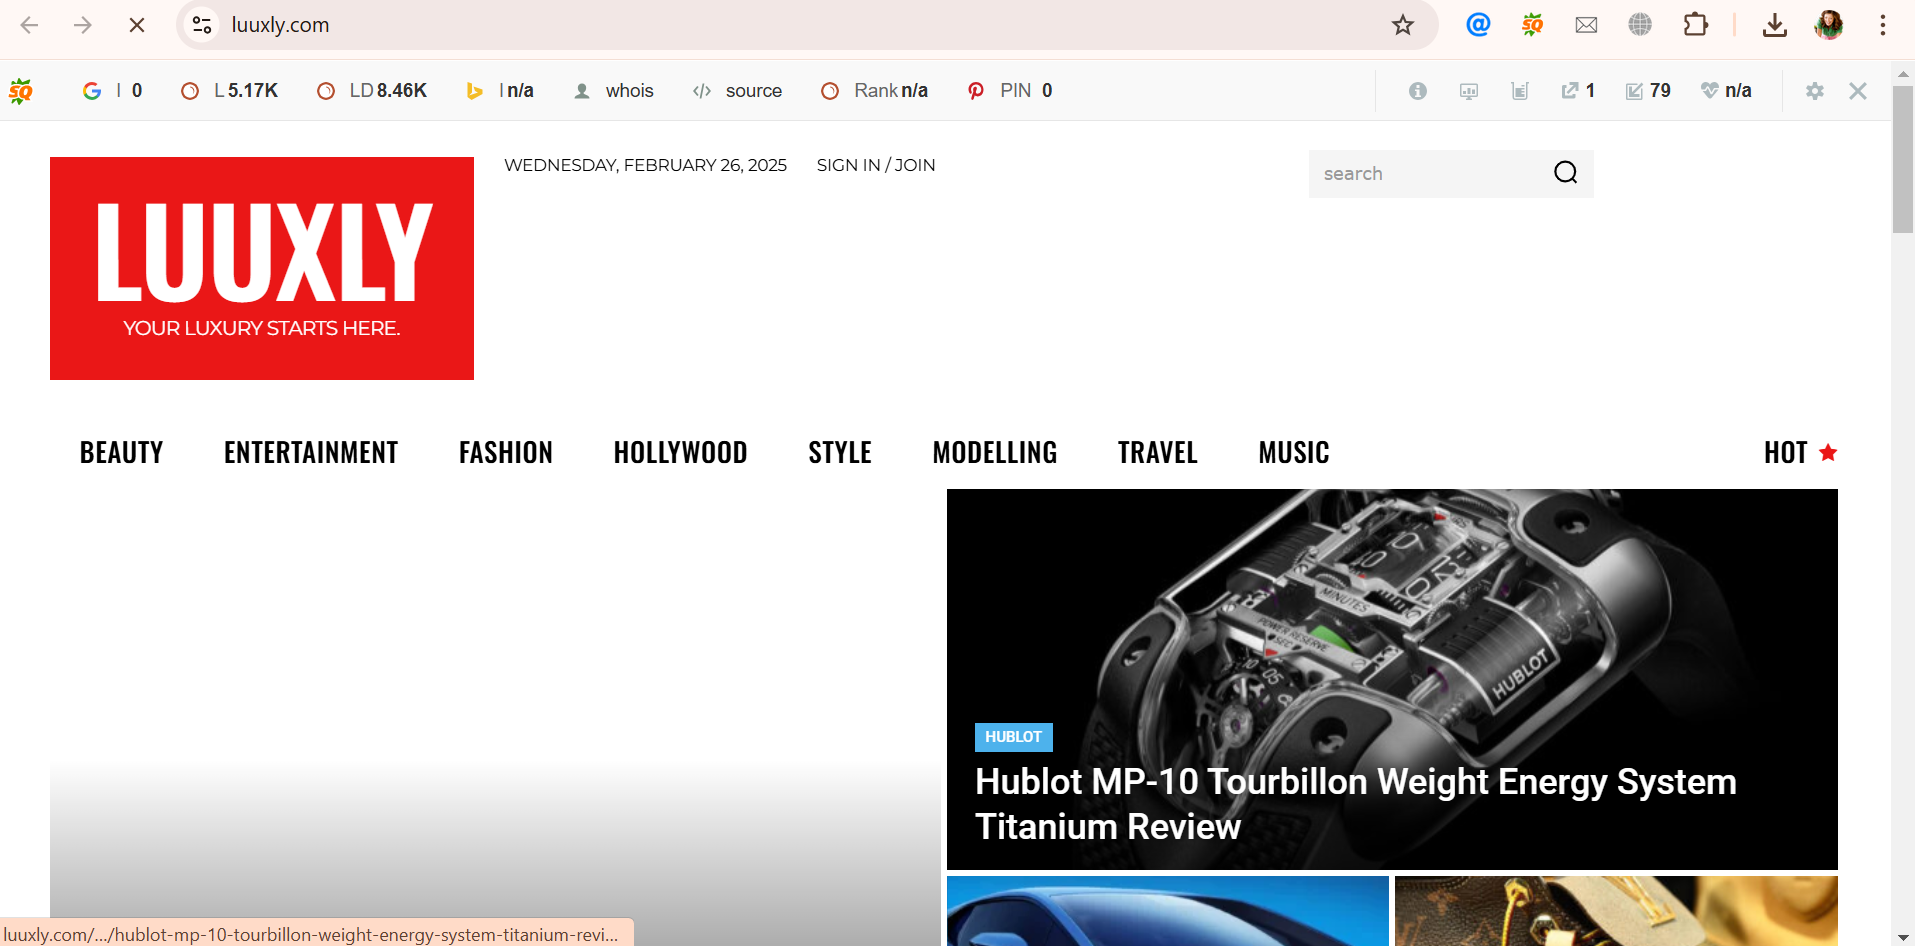This screenshot has height=946, width=1915.
Task: Open the MUSIC menu item
Action: click(x=1294, y=453)
